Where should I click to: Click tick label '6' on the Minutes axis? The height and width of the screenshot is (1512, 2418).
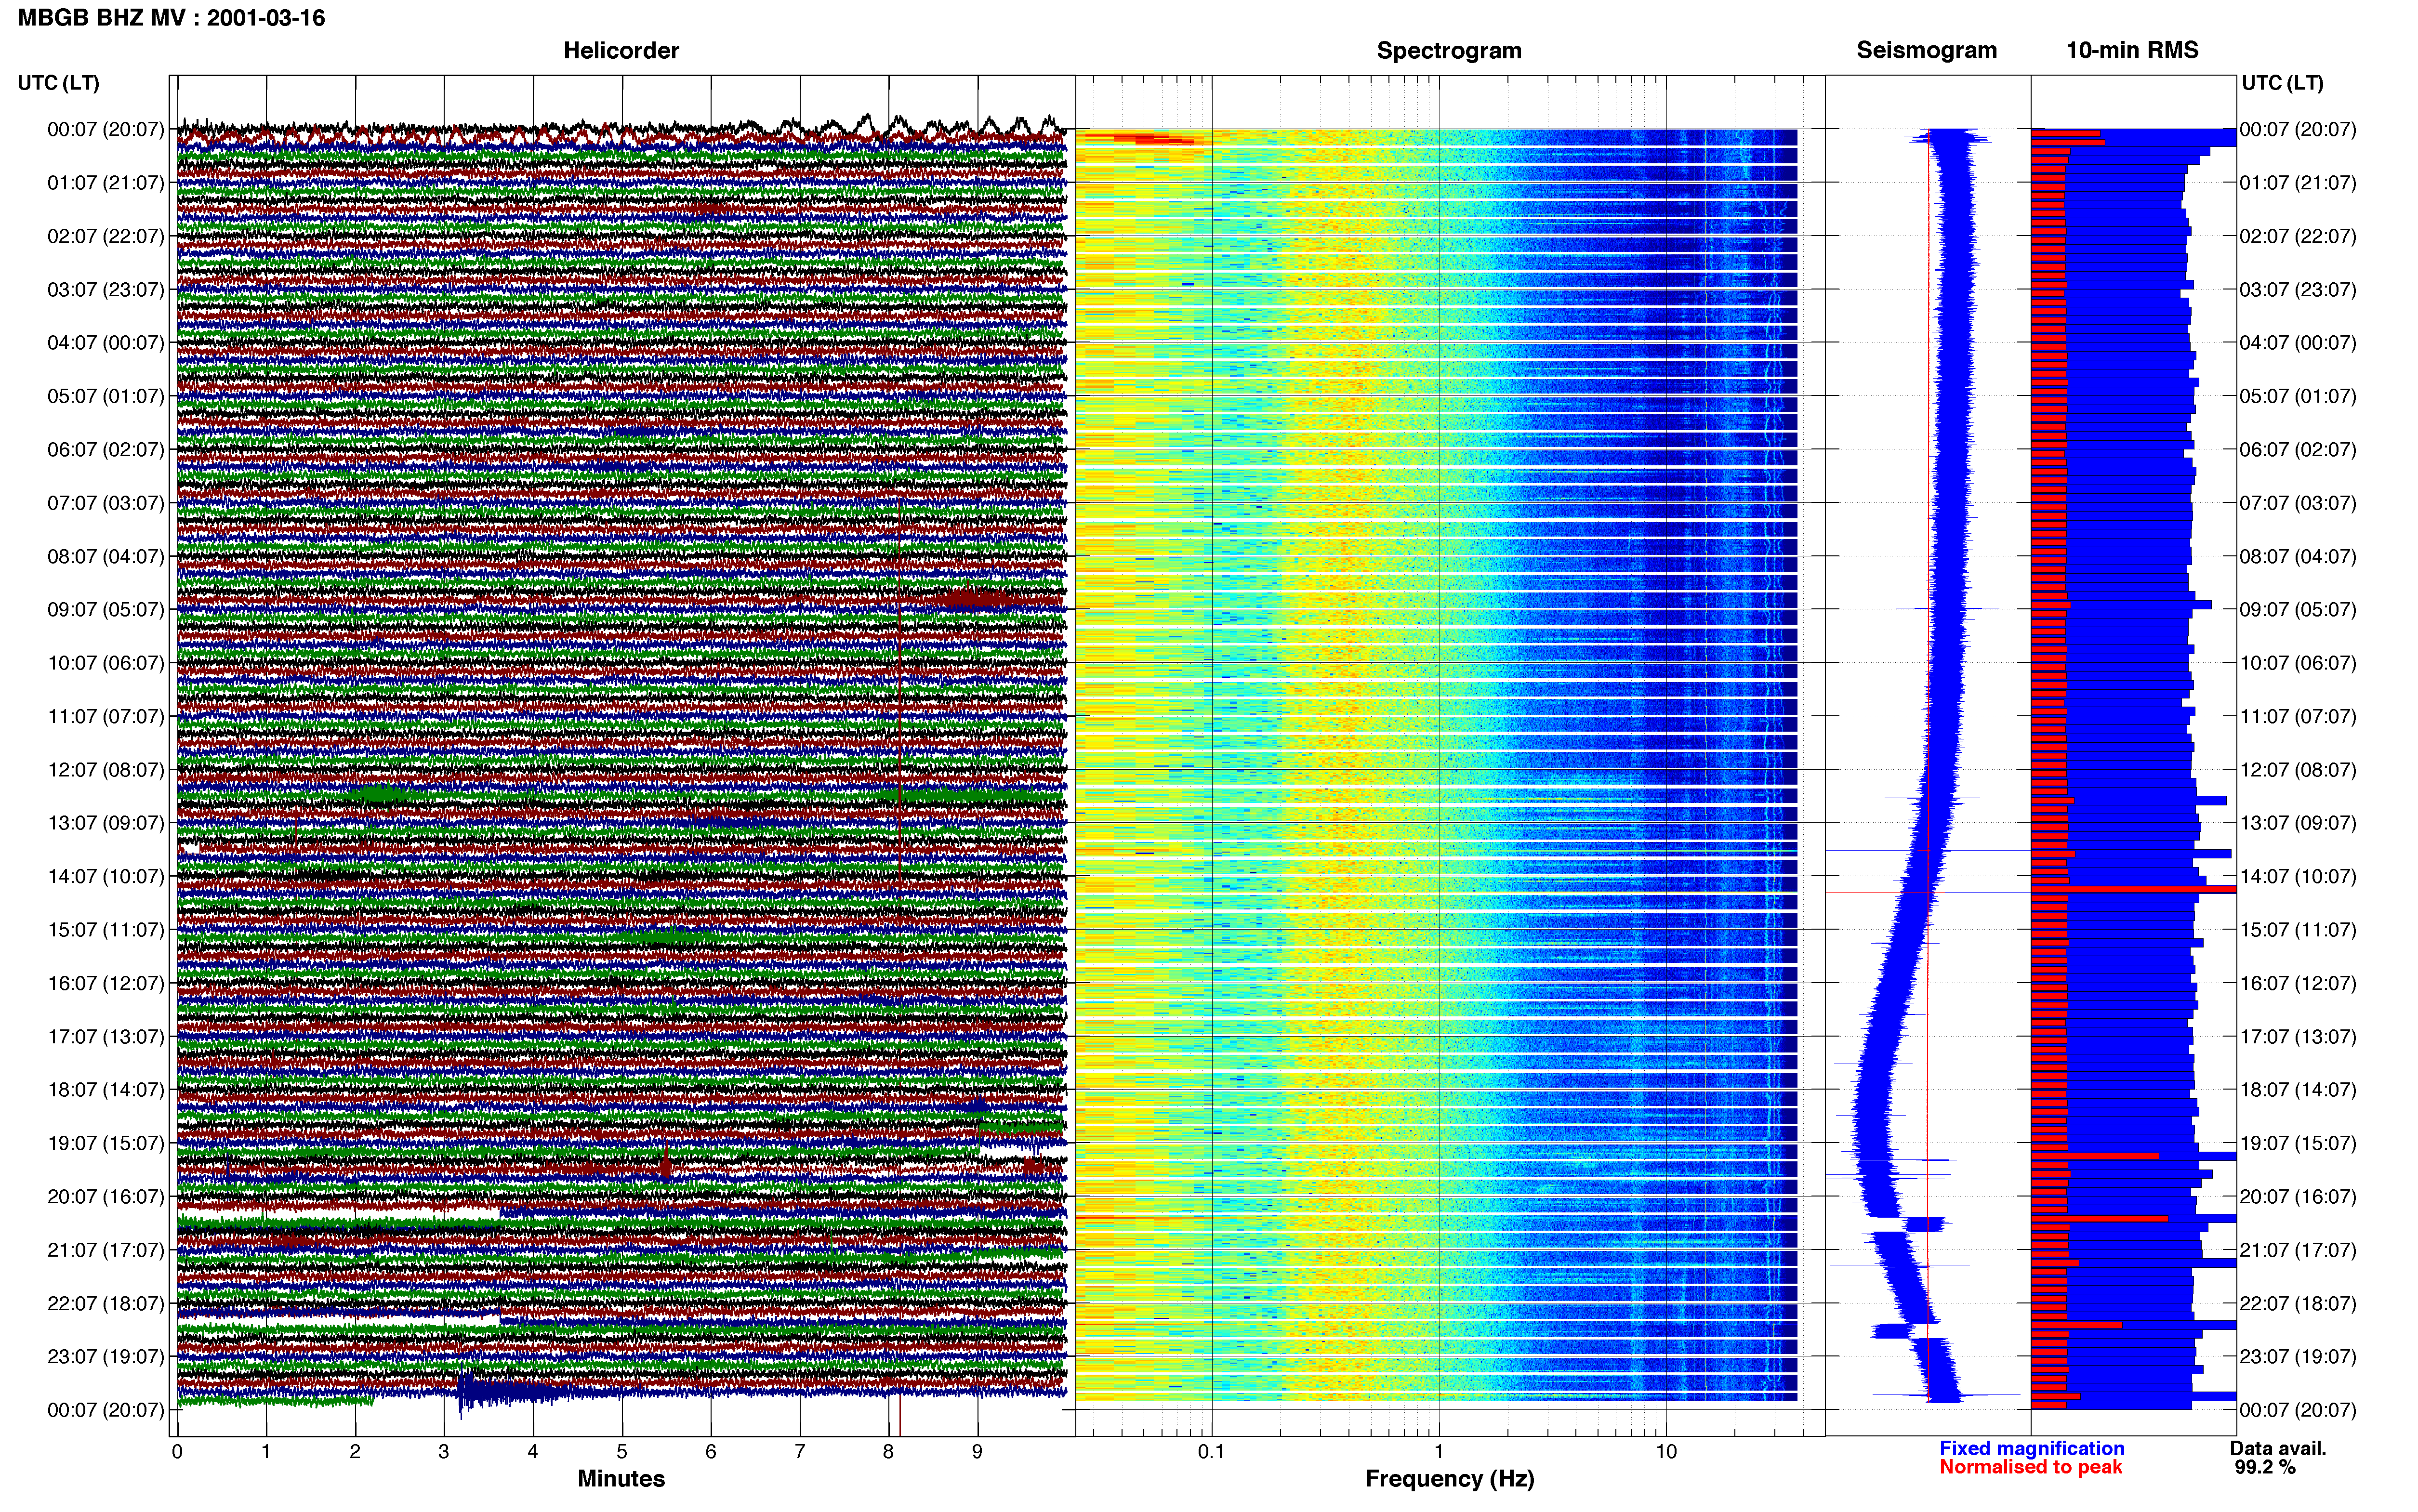tap(711, 1452)
